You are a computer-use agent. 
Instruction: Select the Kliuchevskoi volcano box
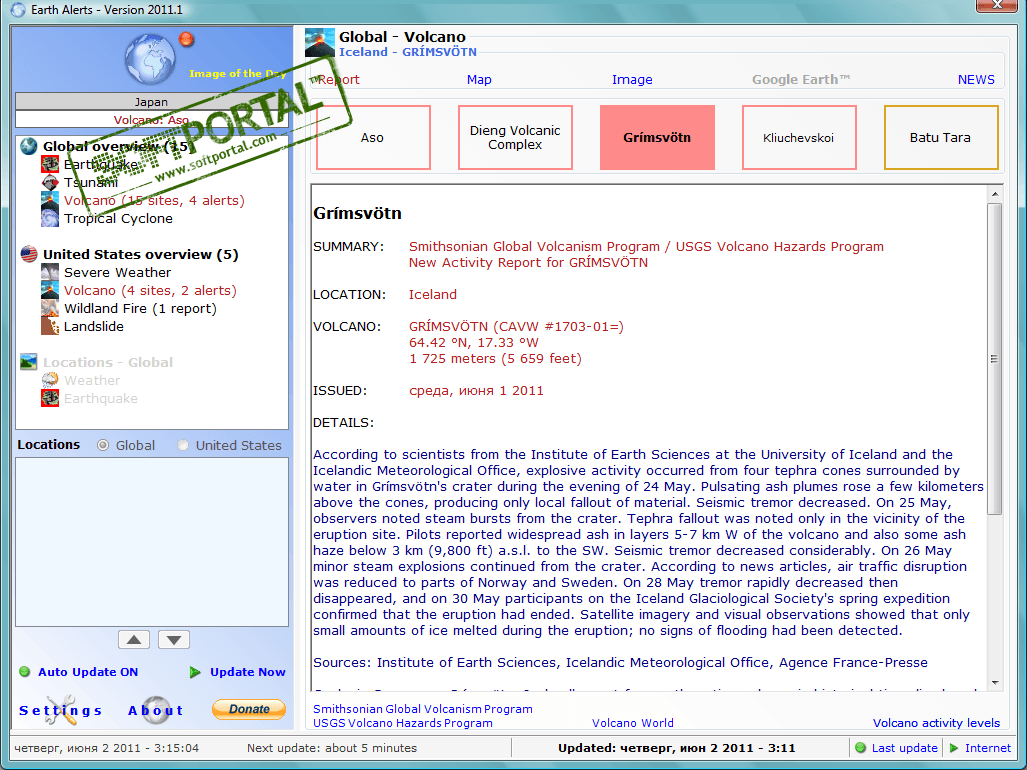pyautogui.click(x=799, y=138)
